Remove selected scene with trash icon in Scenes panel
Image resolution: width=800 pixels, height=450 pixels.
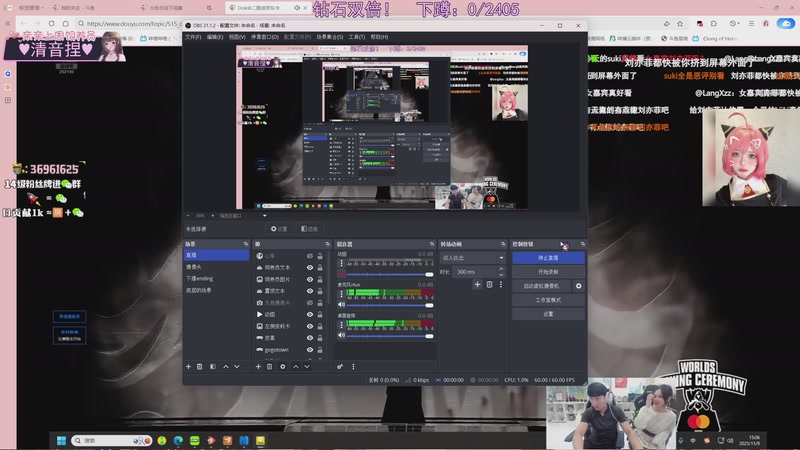[199, 366]
